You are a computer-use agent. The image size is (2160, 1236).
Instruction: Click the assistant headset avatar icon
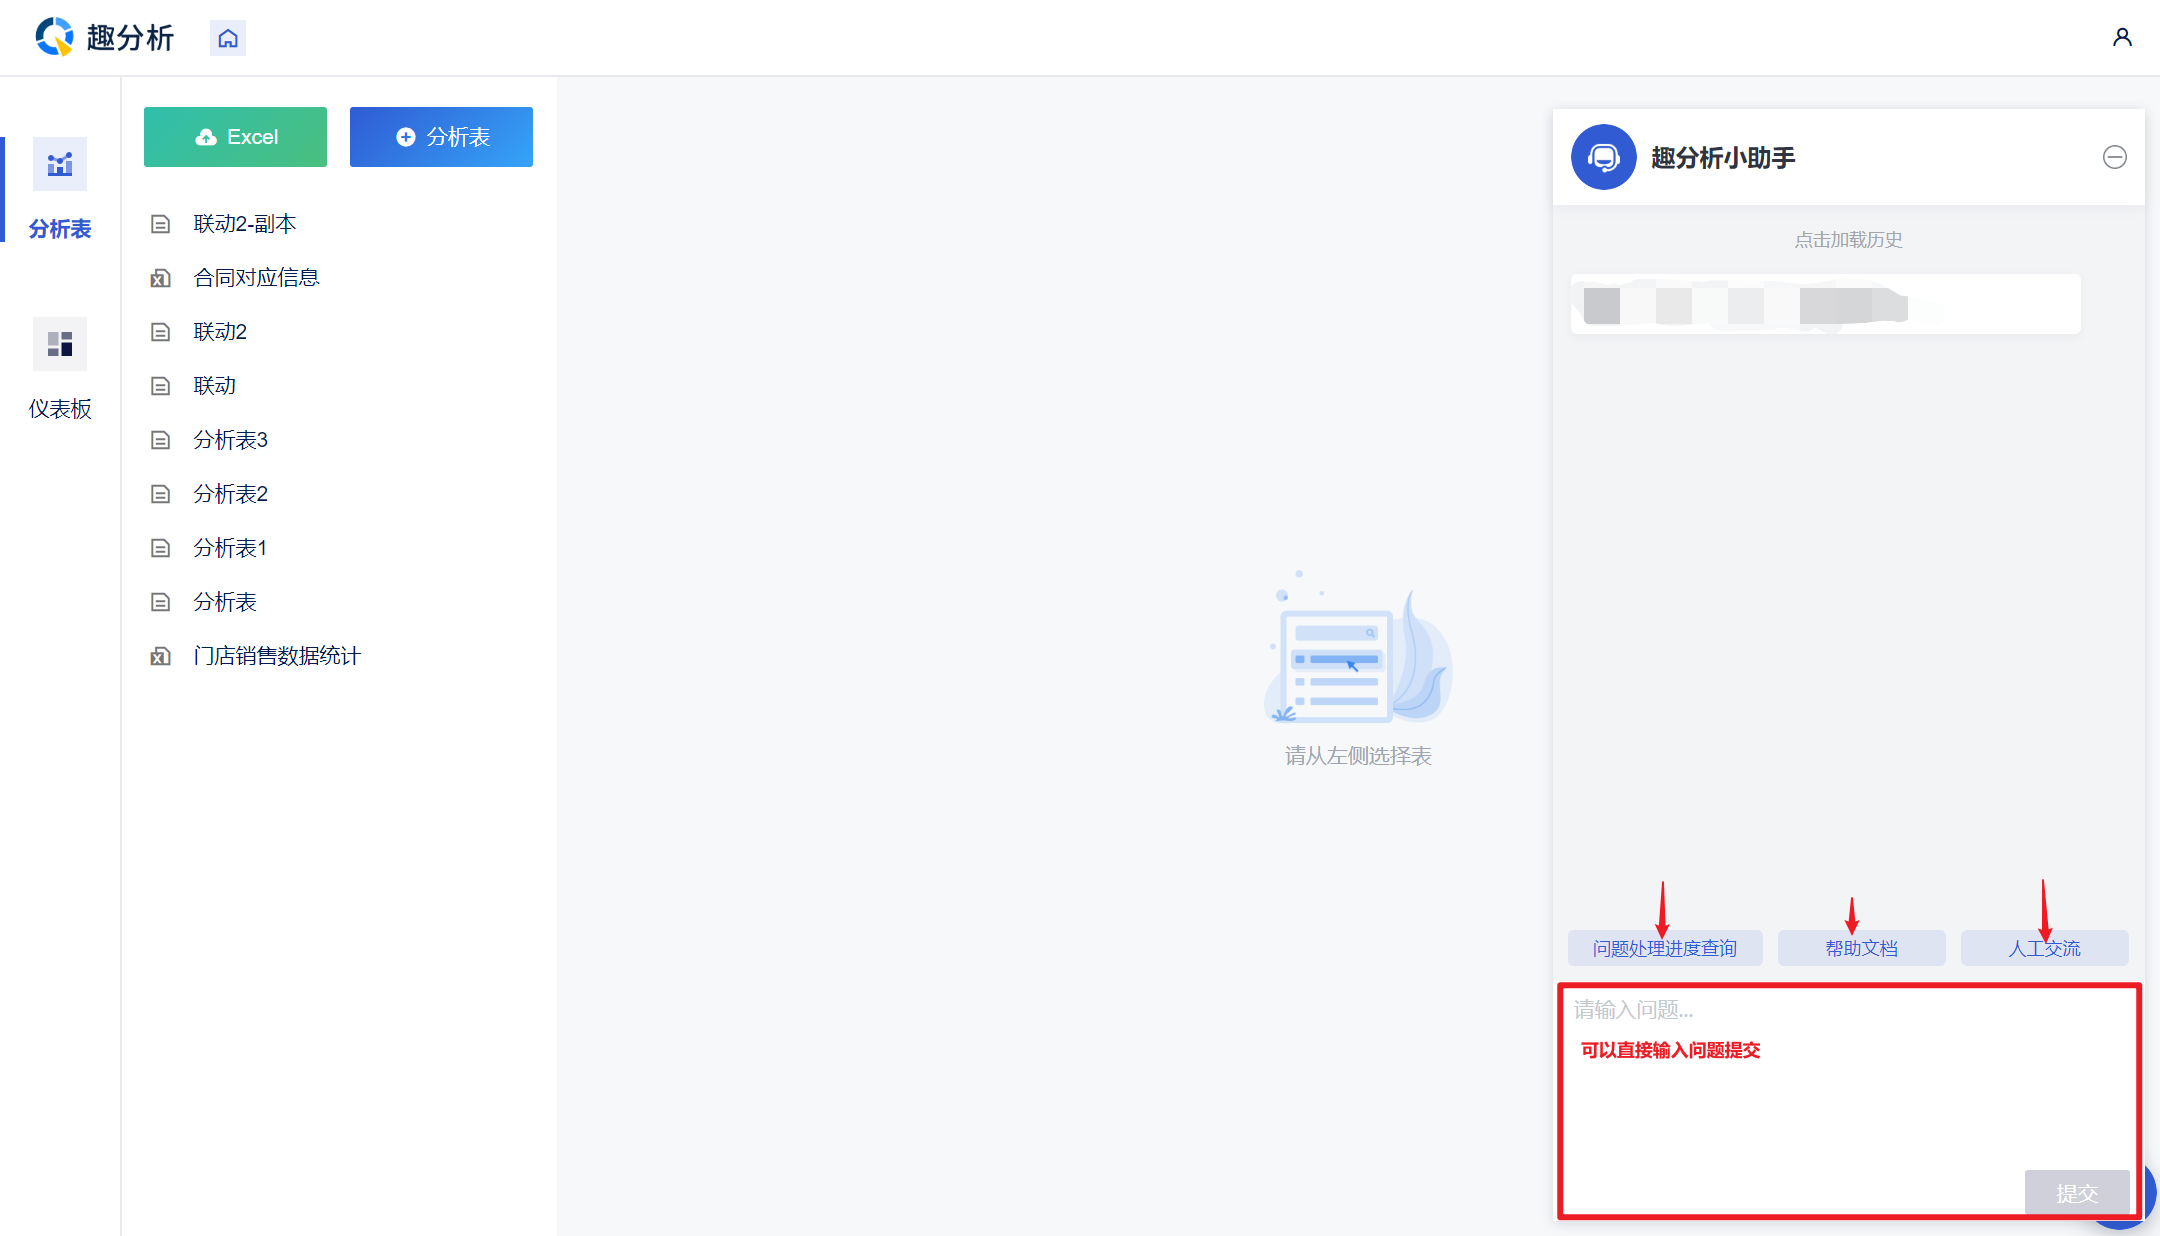point(1603,157)
